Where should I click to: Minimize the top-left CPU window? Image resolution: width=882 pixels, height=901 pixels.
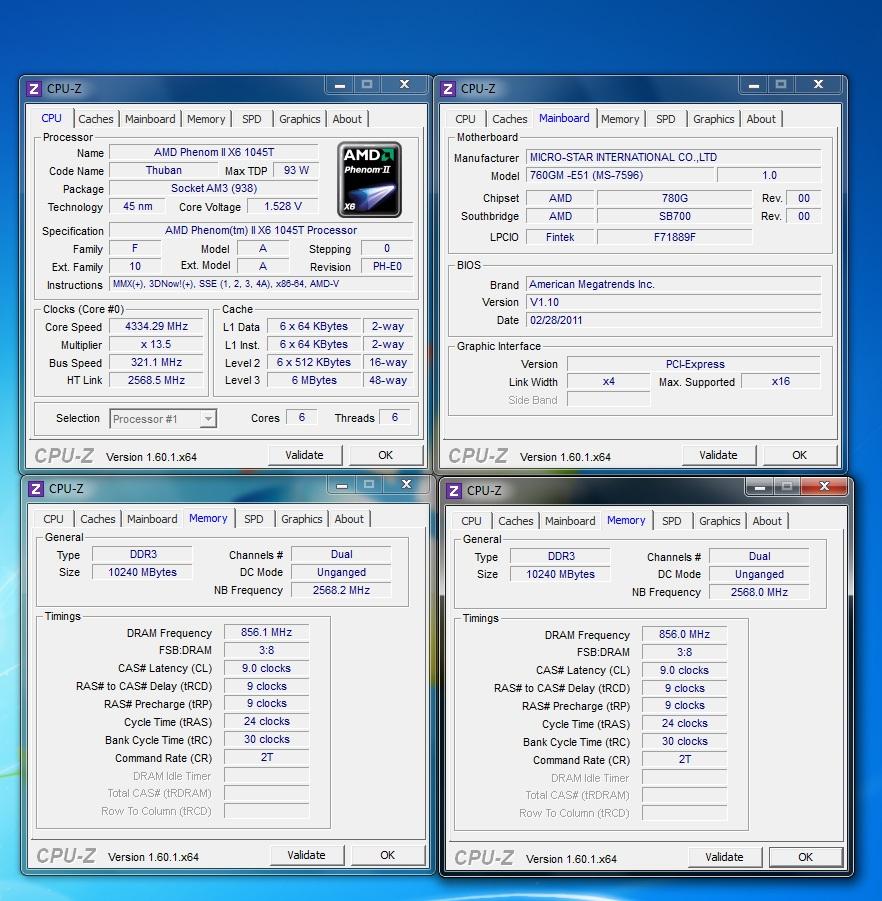[340, 85]
